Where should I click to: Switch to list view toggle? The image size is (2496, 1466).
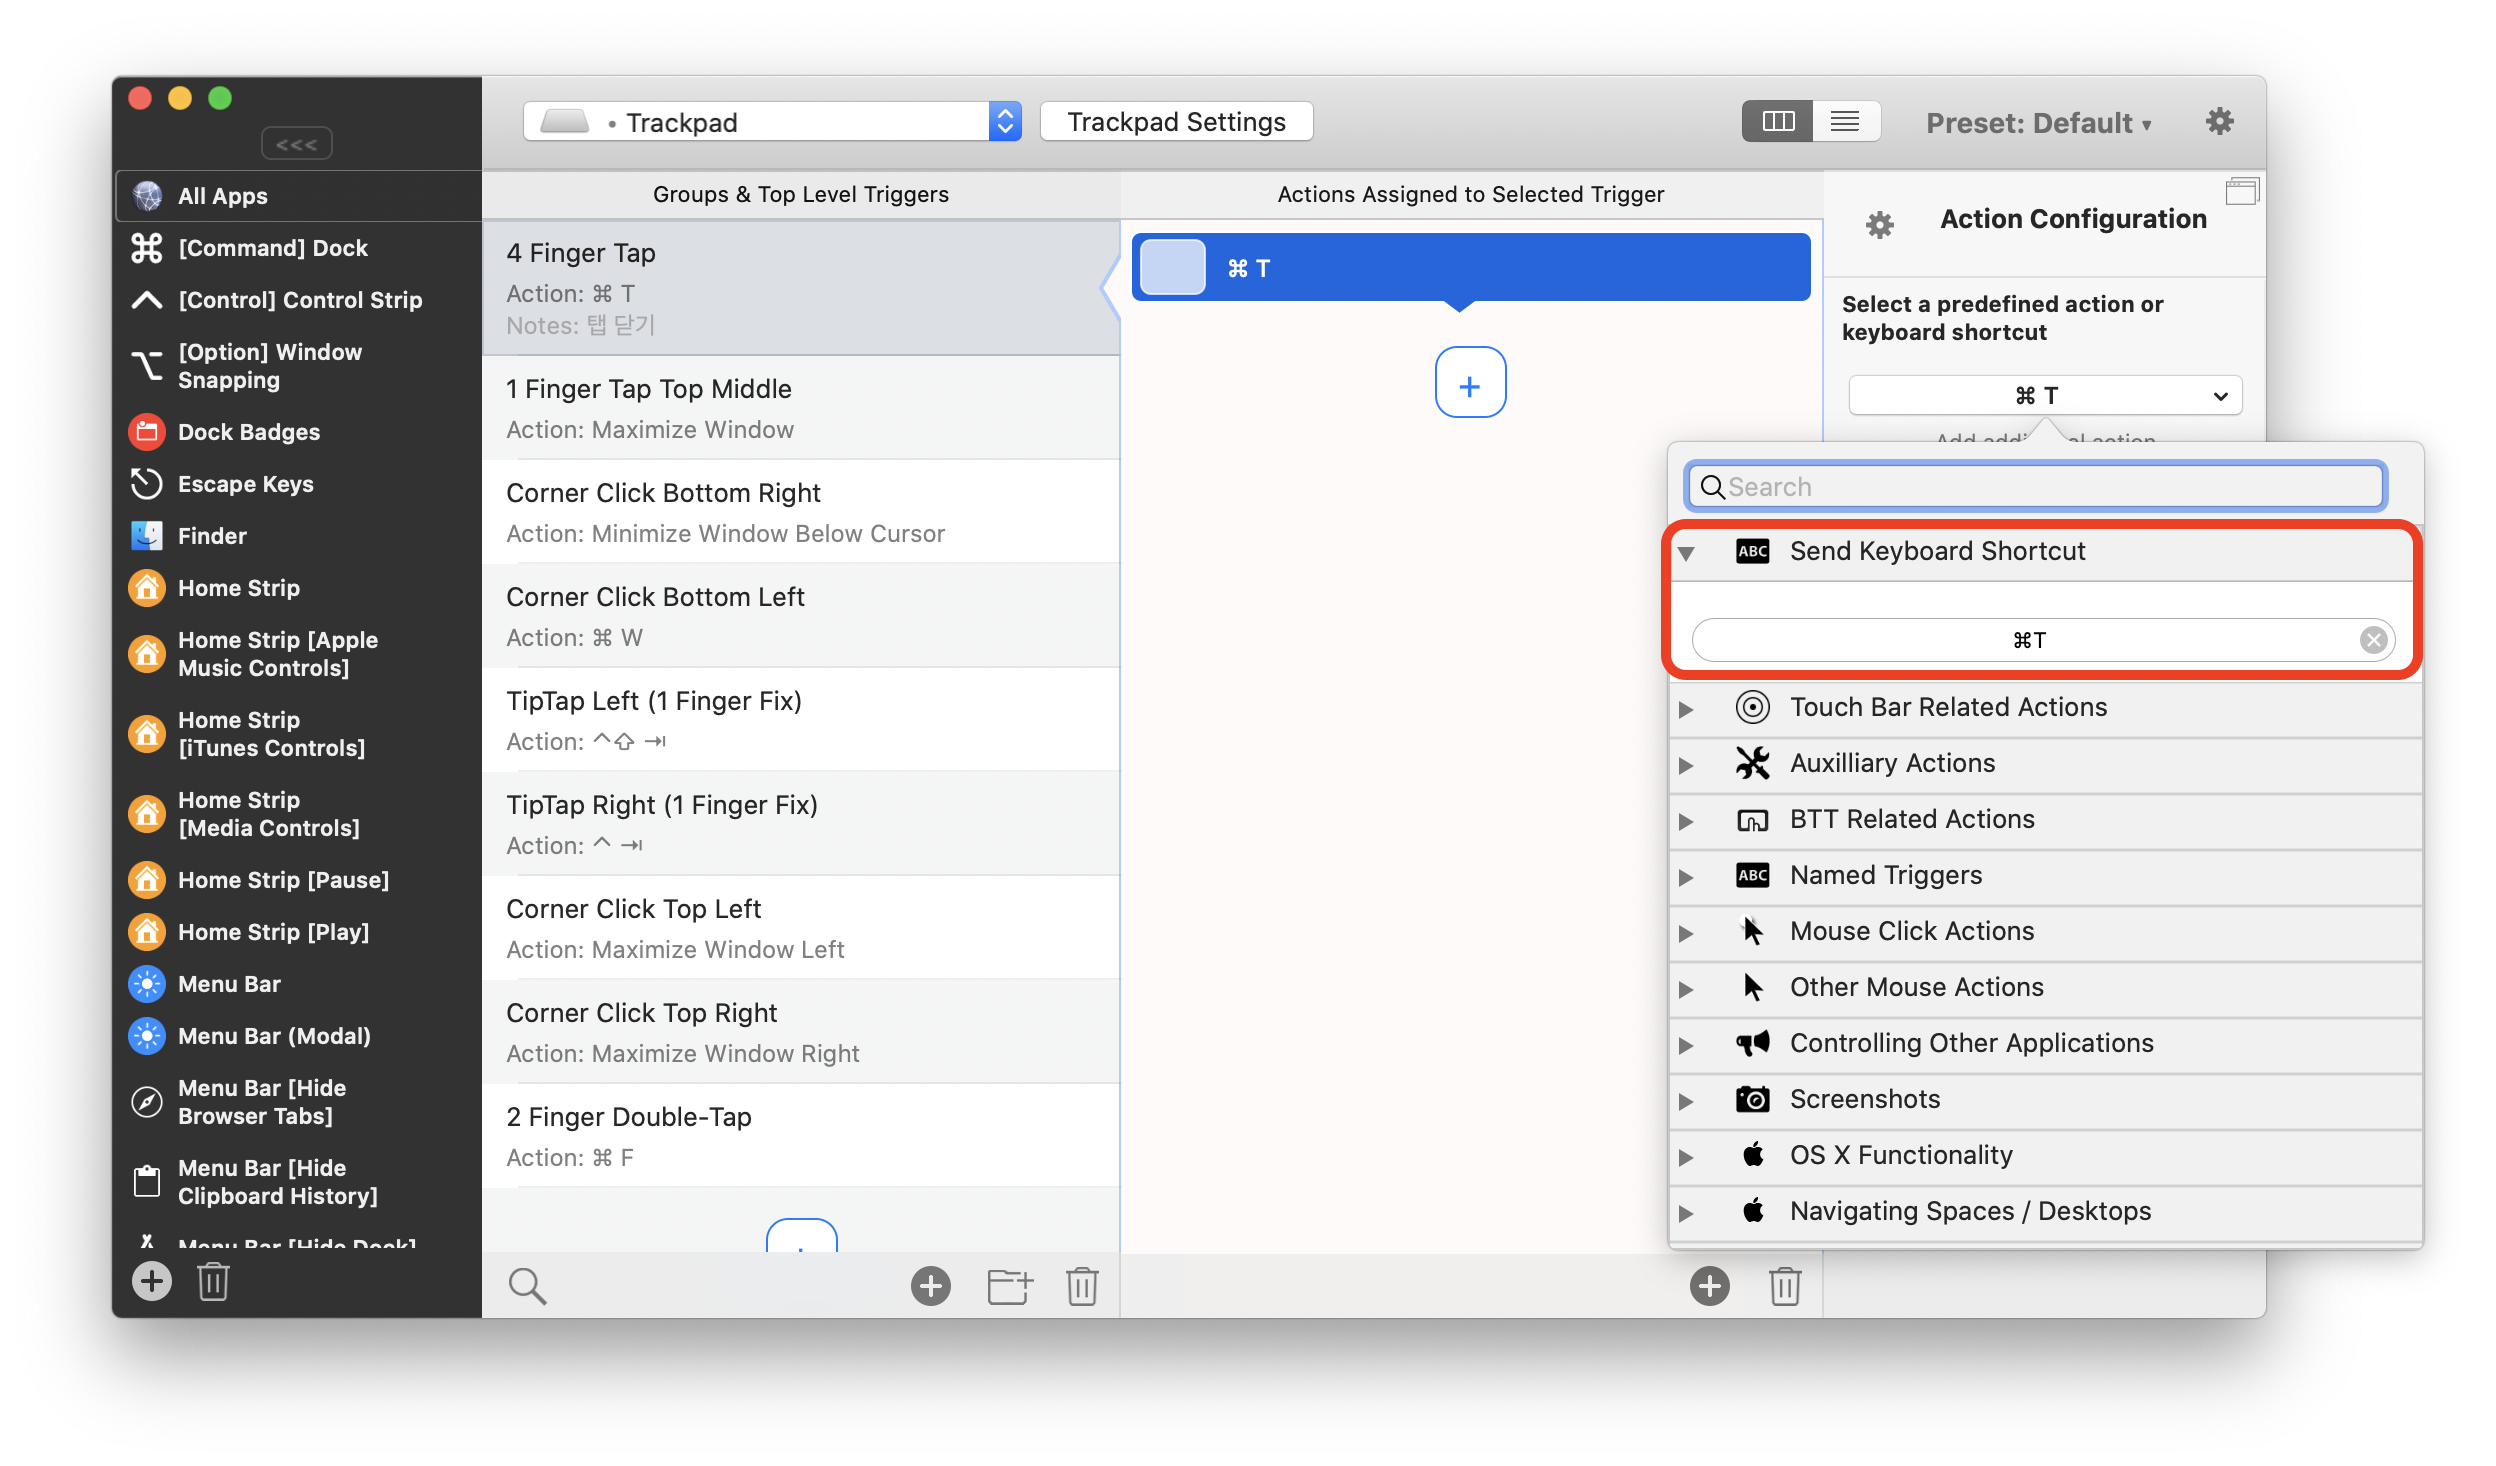tap(1845, 122)
